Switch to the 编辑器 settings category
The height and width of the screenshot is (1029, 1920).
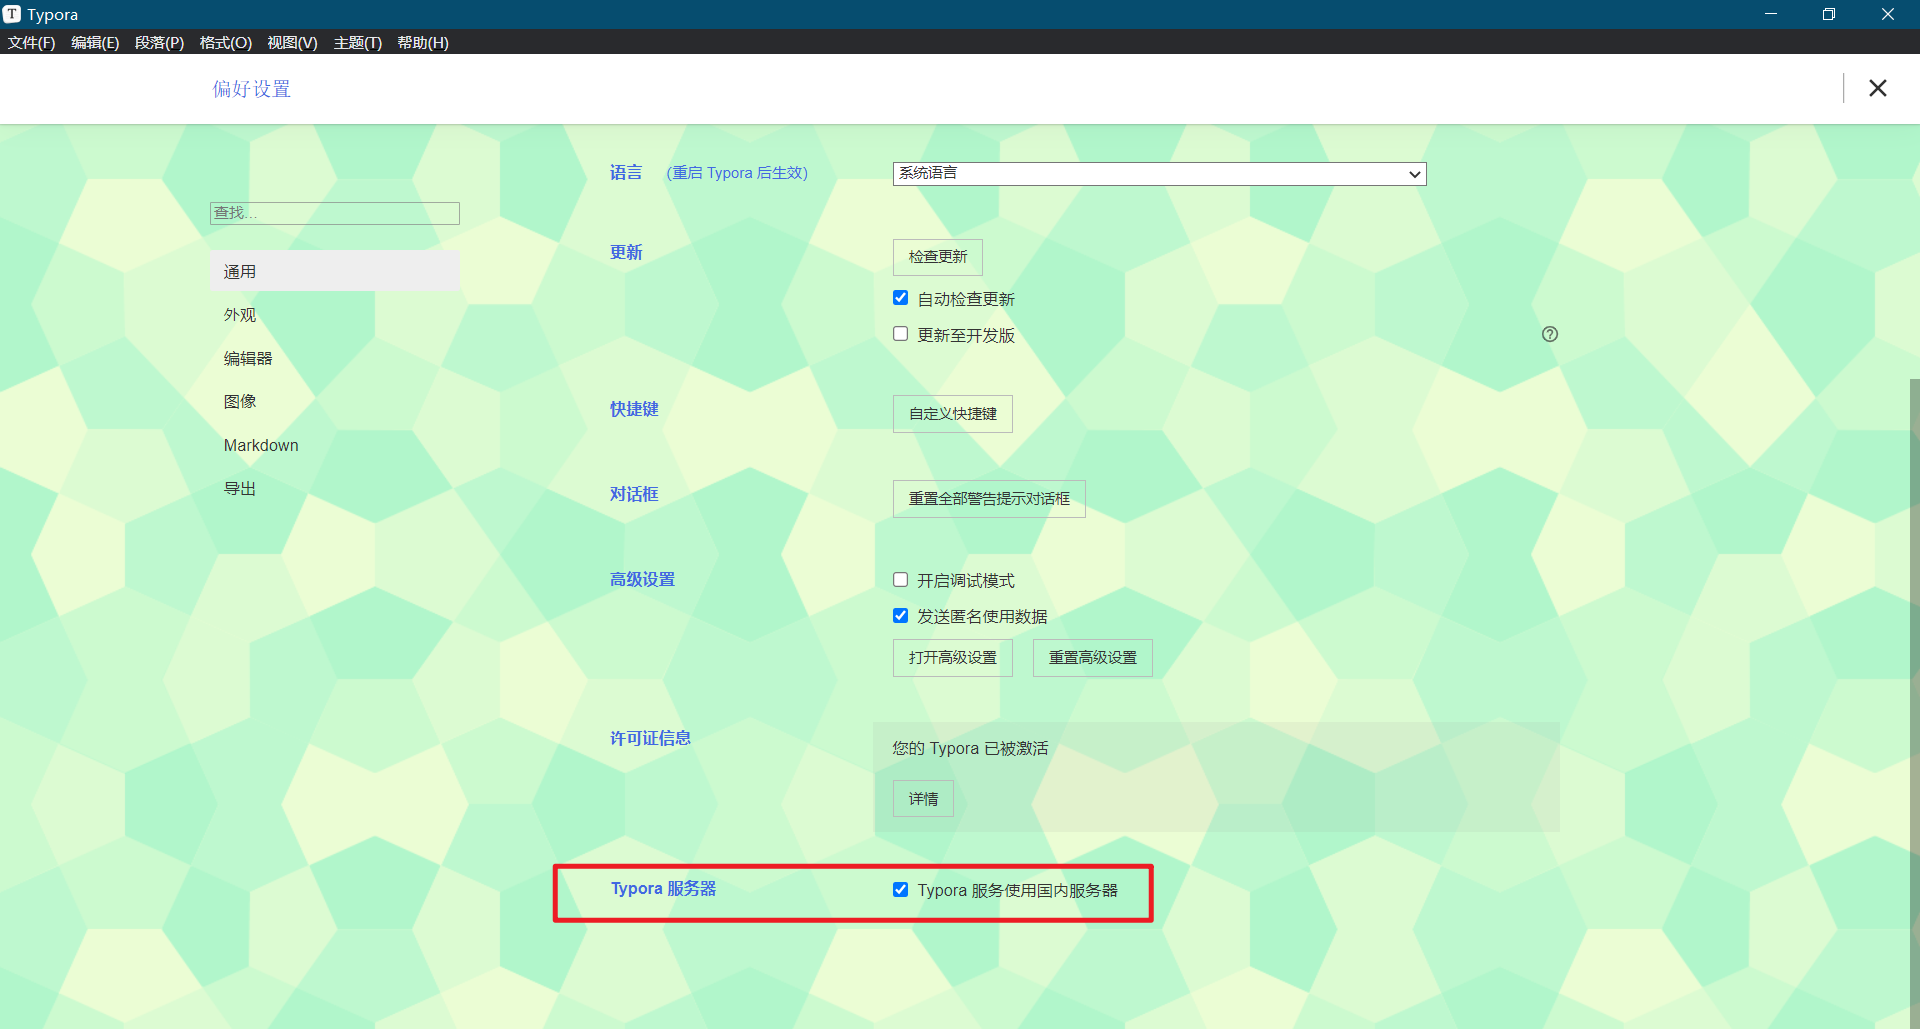pos(334,358)
